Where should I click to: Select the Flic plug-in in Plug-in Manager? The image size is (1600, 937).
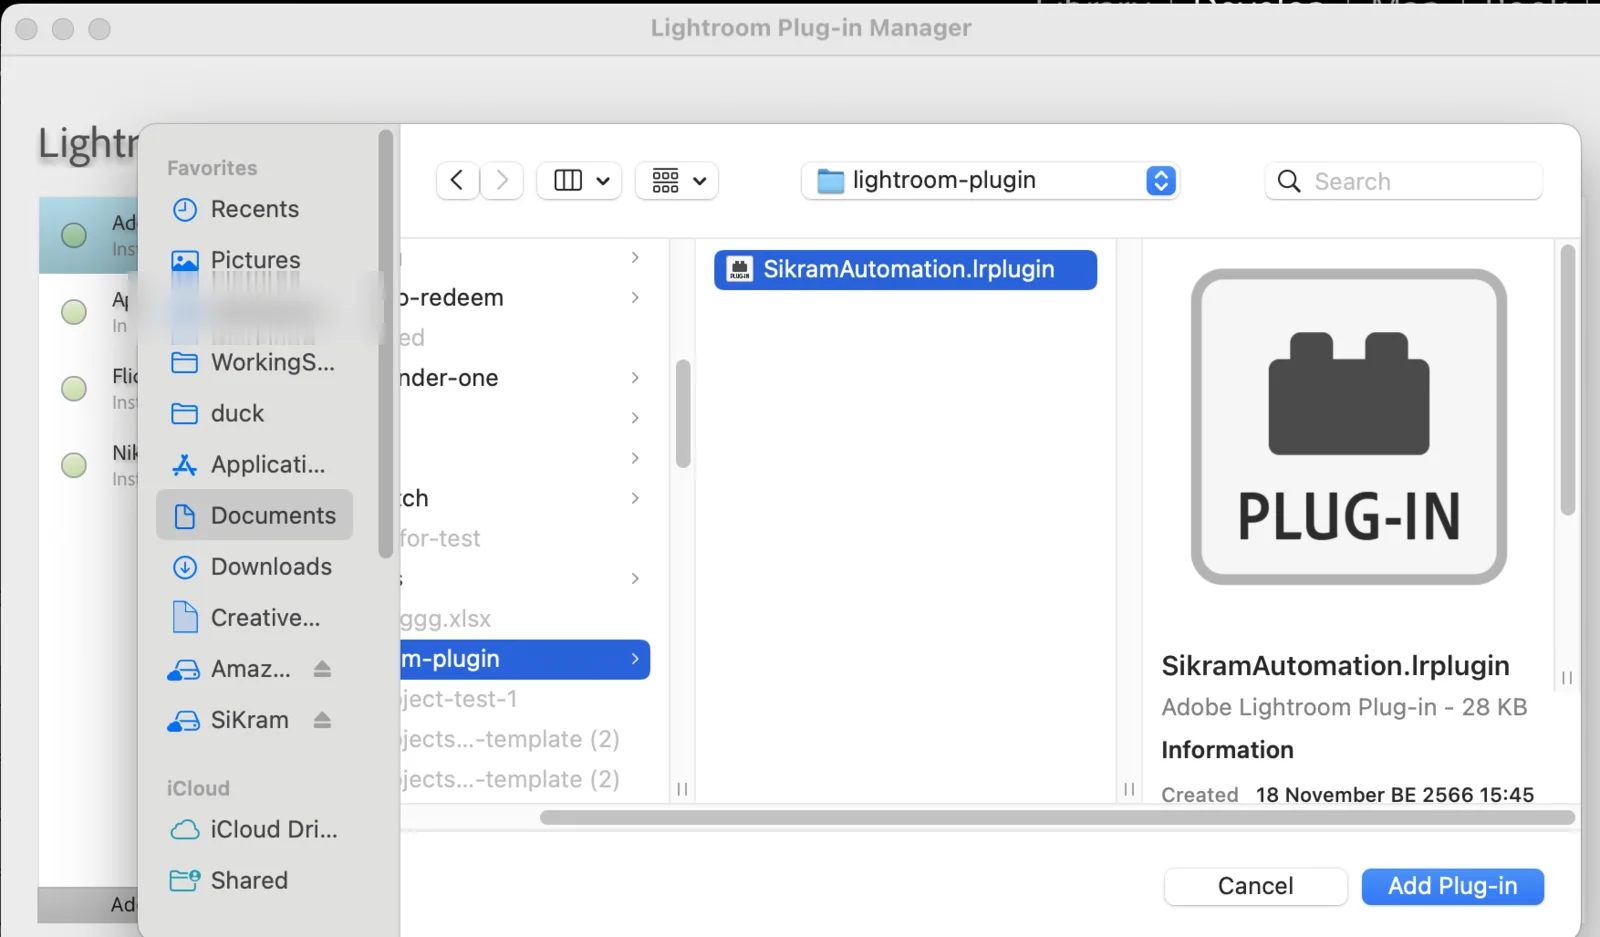[88, 388]
